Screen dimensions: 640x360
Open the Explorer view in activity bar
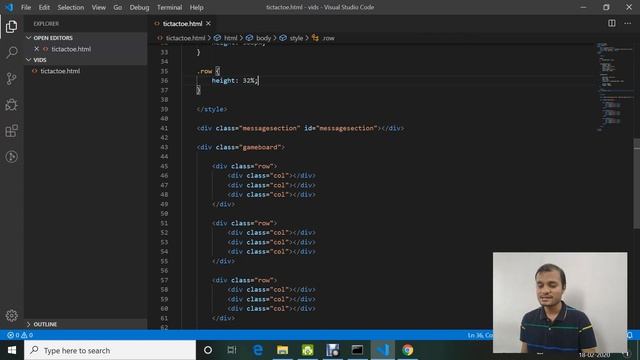click(x=11, y=27)
